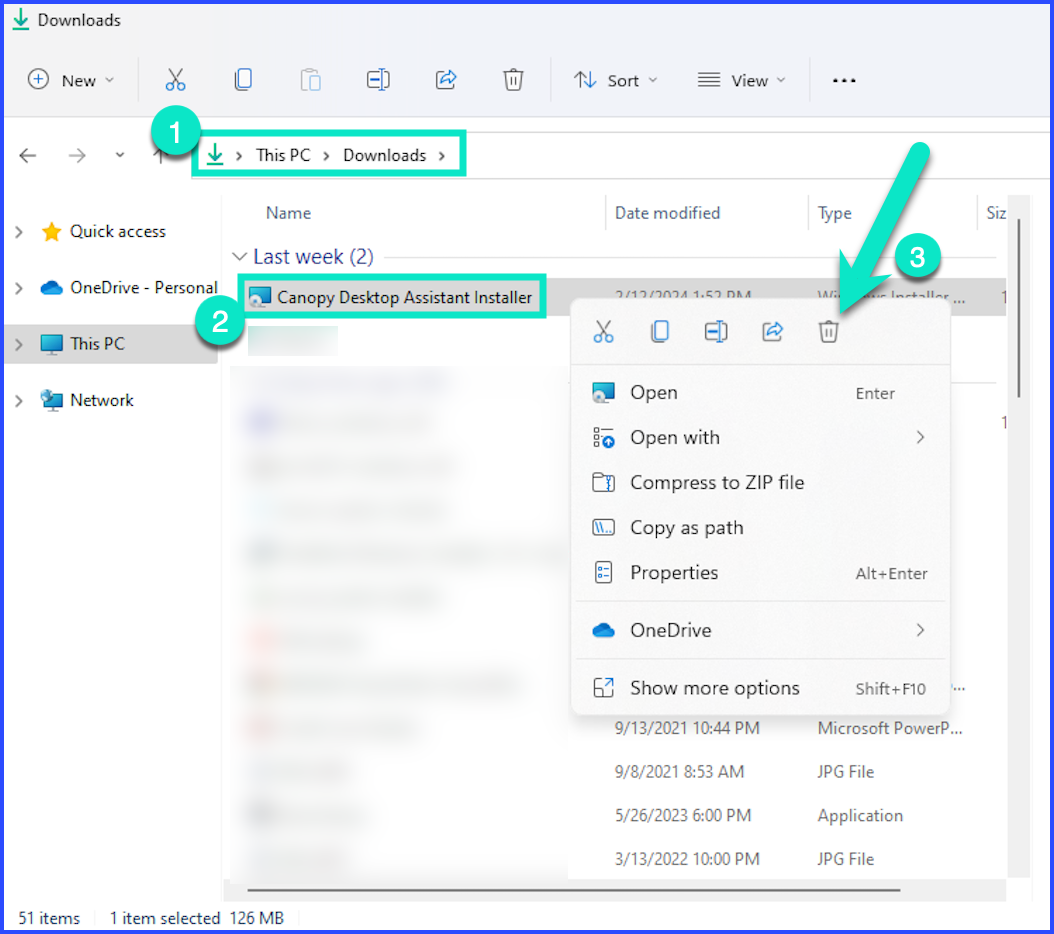Open the View dropdown

[x=741, y=81]
